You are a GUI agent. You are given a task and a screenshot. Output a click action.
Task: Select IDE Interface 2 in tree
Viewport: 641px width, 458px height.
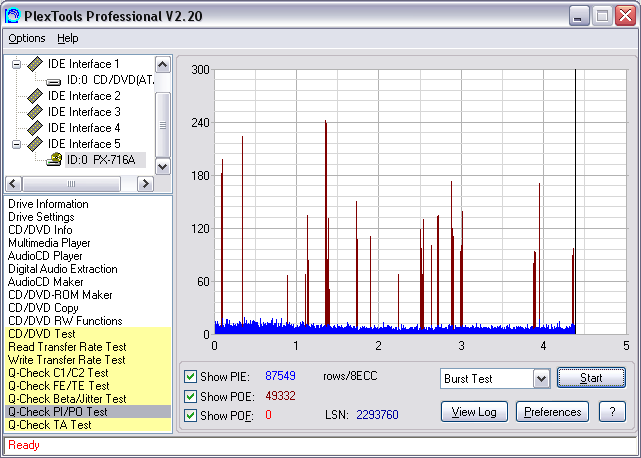[x=84, y=96]
